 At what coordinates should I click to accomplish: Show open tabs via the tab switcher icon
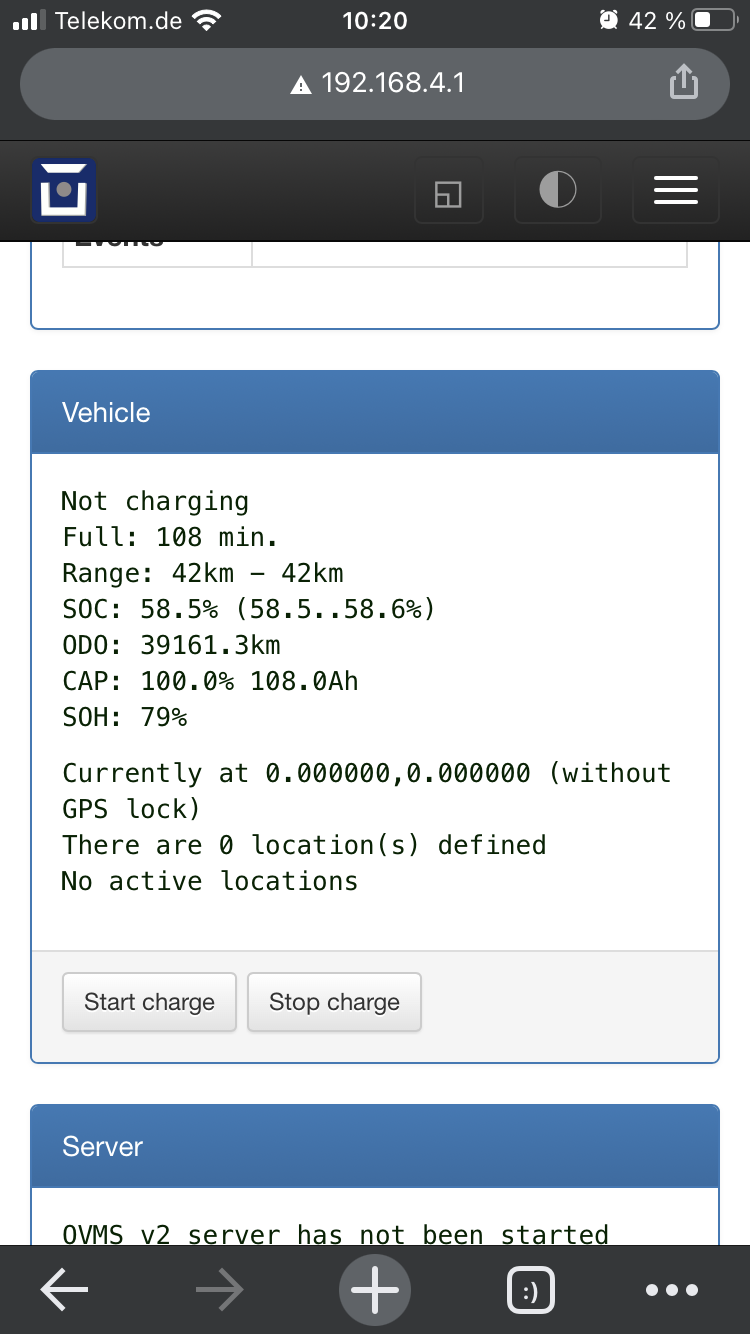tap(531, 1290)
